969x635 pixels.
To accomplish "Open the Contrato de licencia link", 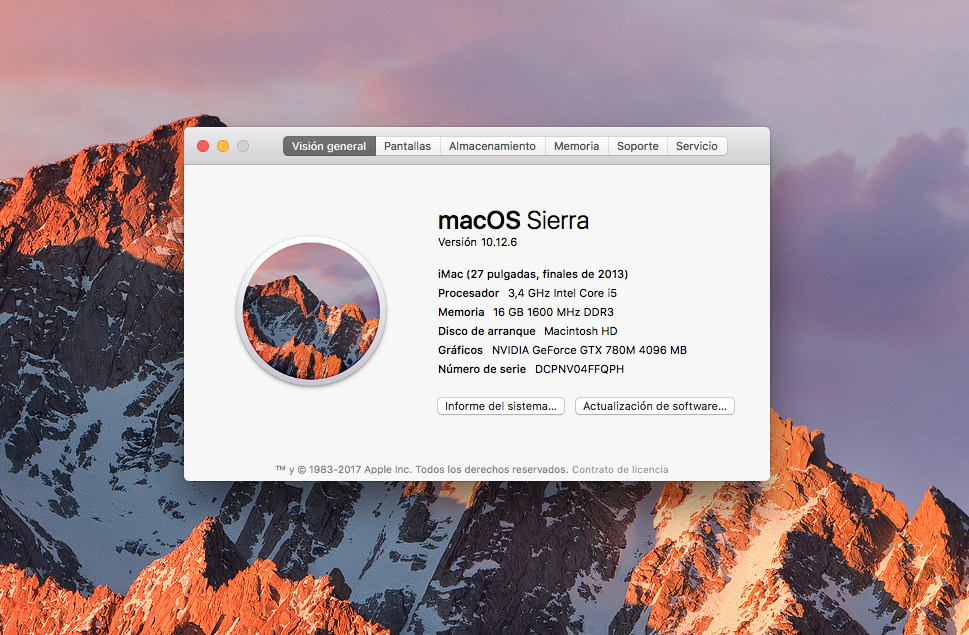I will point(620,469).
